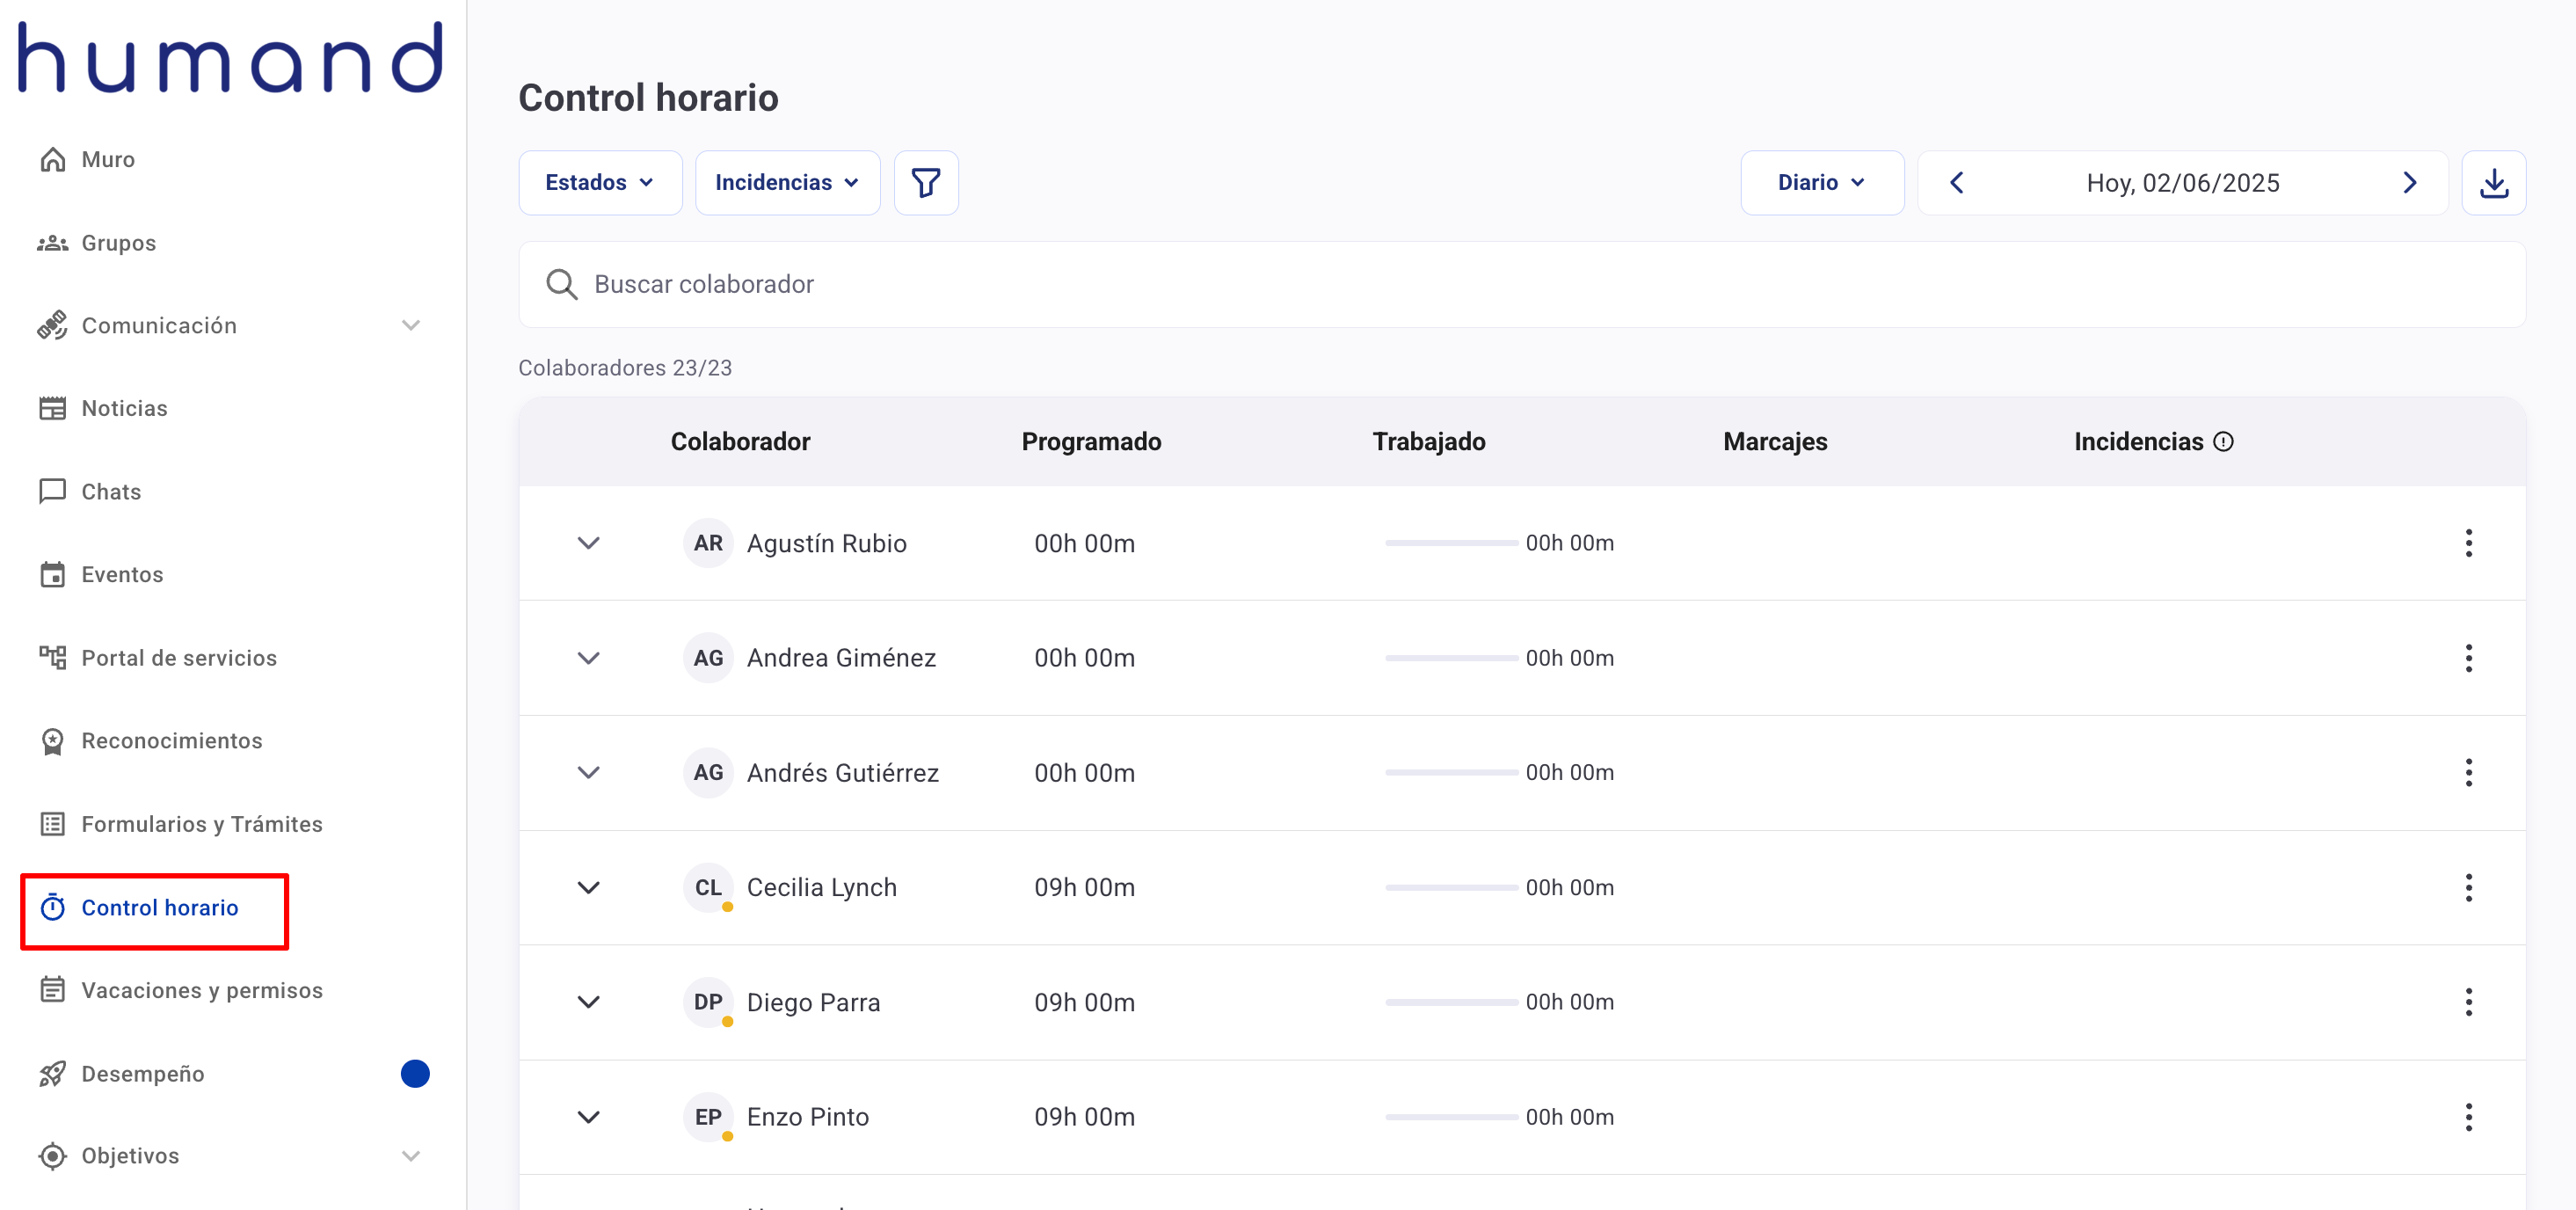Open the Diario period dropdown
The width and height of the screenshot is (2576, 1210).
point(1822,183)
